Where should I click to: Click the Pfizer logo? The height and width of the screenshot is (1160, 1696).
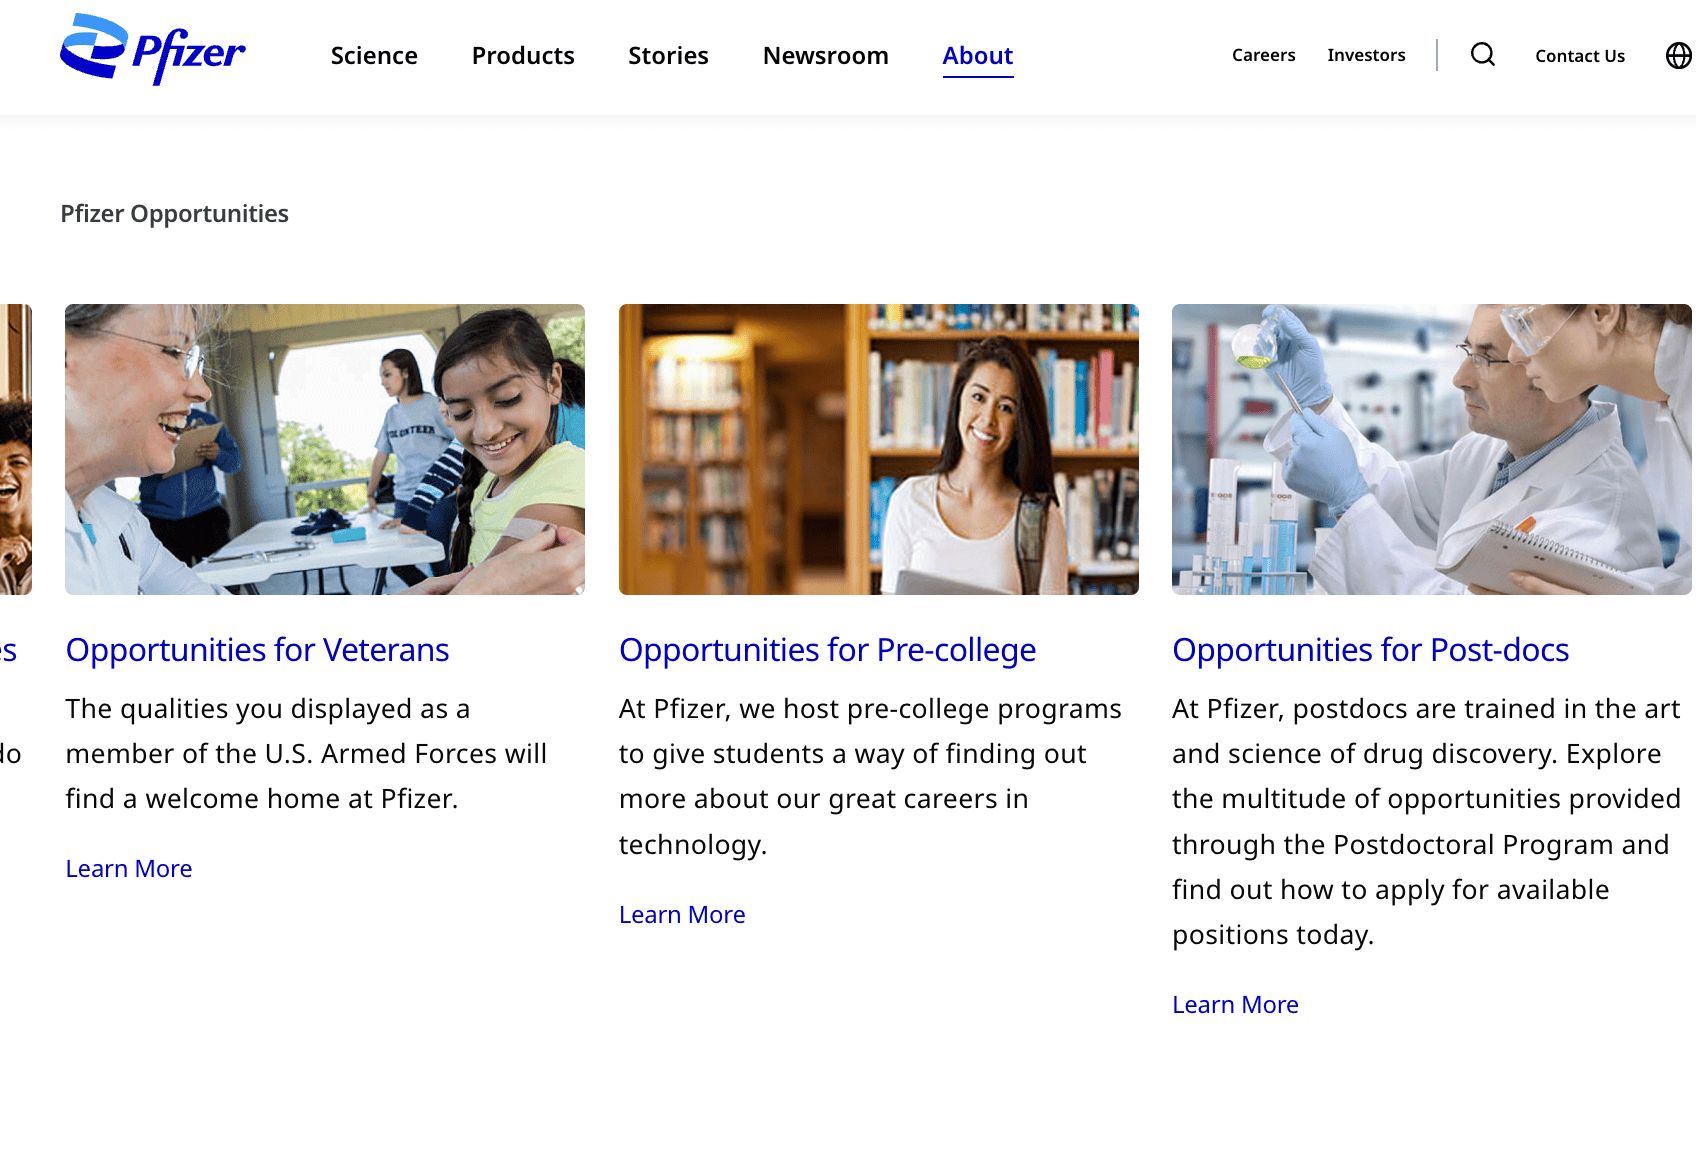click(x=152, y=50)
